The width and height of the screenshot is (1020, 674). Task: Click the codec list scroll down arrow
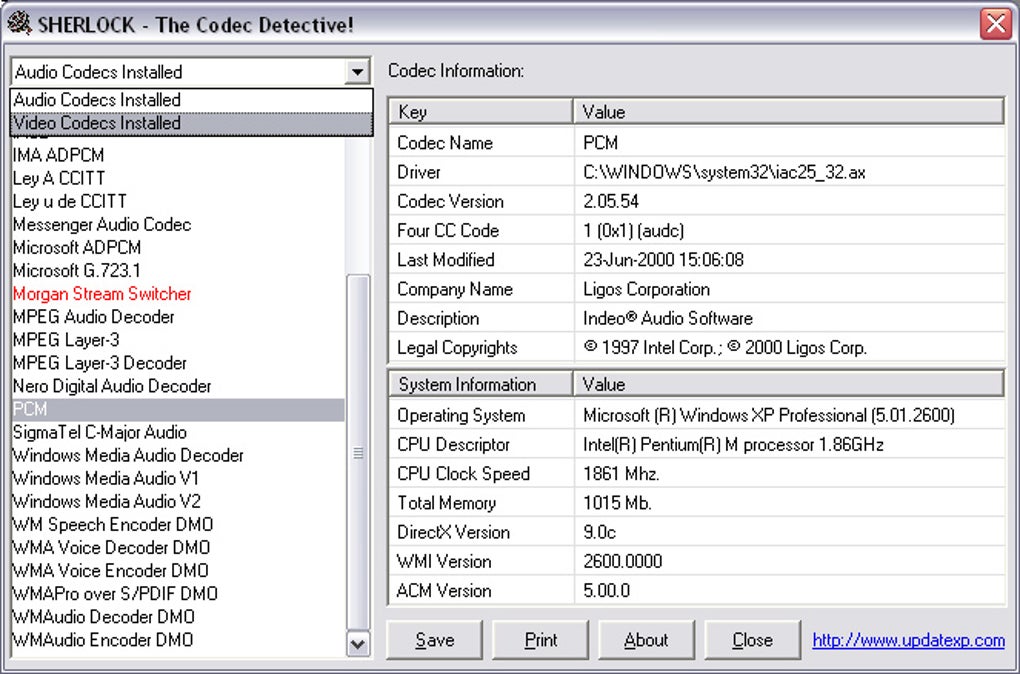pyautogui.click(x=358, y=644)
